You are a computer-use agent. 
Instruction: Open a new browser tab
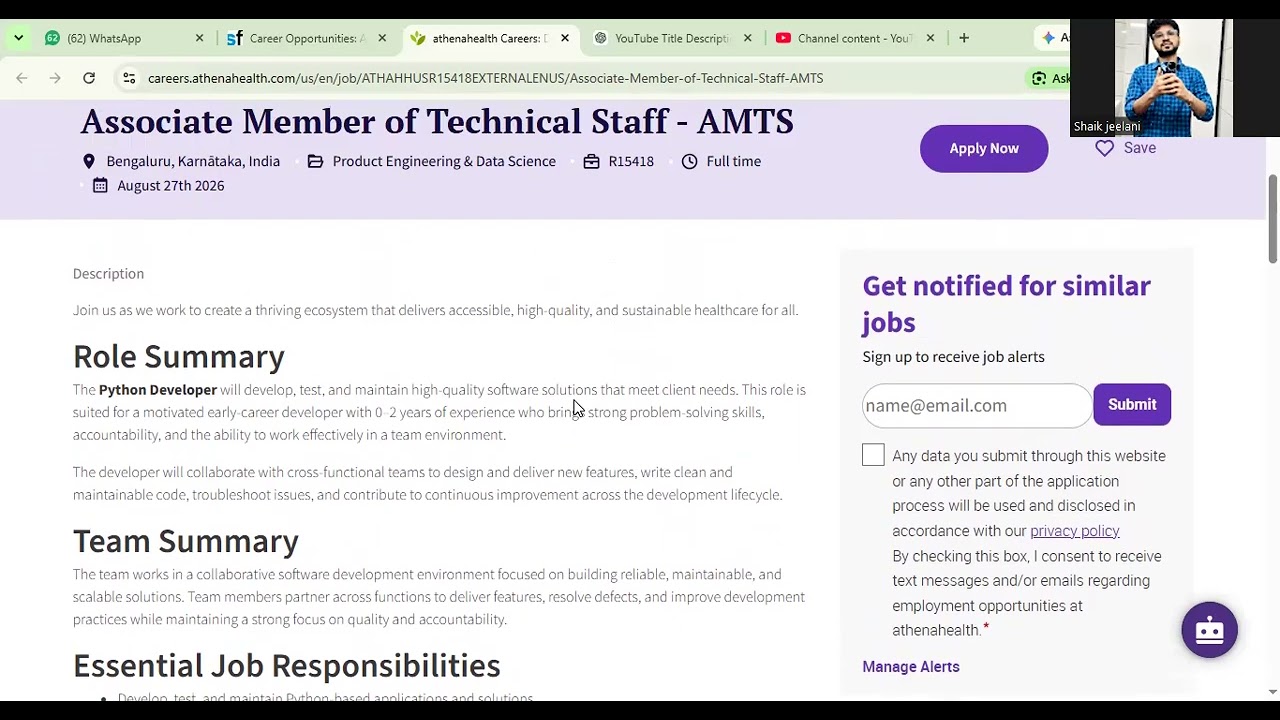964,38
